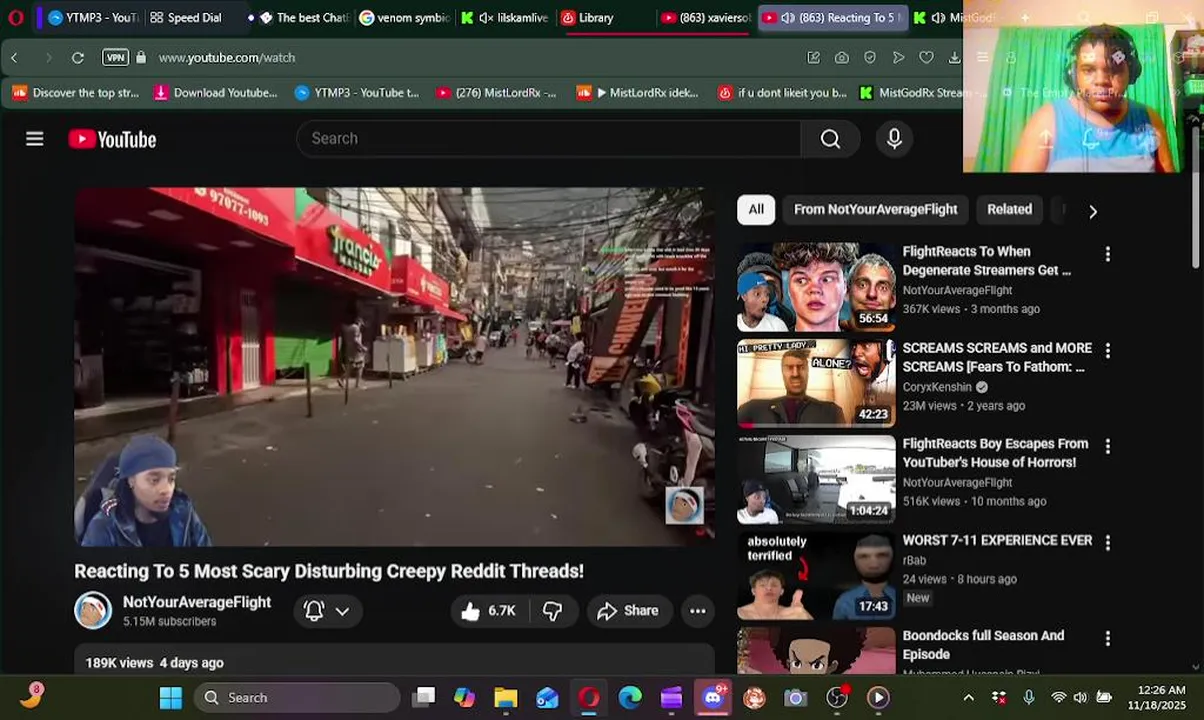Open Discover the top str... bookmark
Image resolution: width=1204 pixels, height=720 pixels.
tap(76, 93)
